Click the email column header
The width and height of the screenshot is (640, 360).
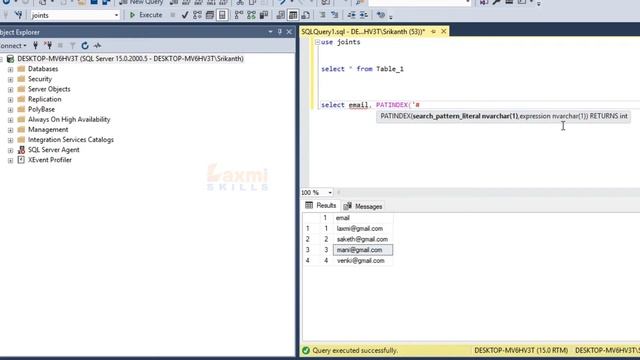click(x=363, y=218)
